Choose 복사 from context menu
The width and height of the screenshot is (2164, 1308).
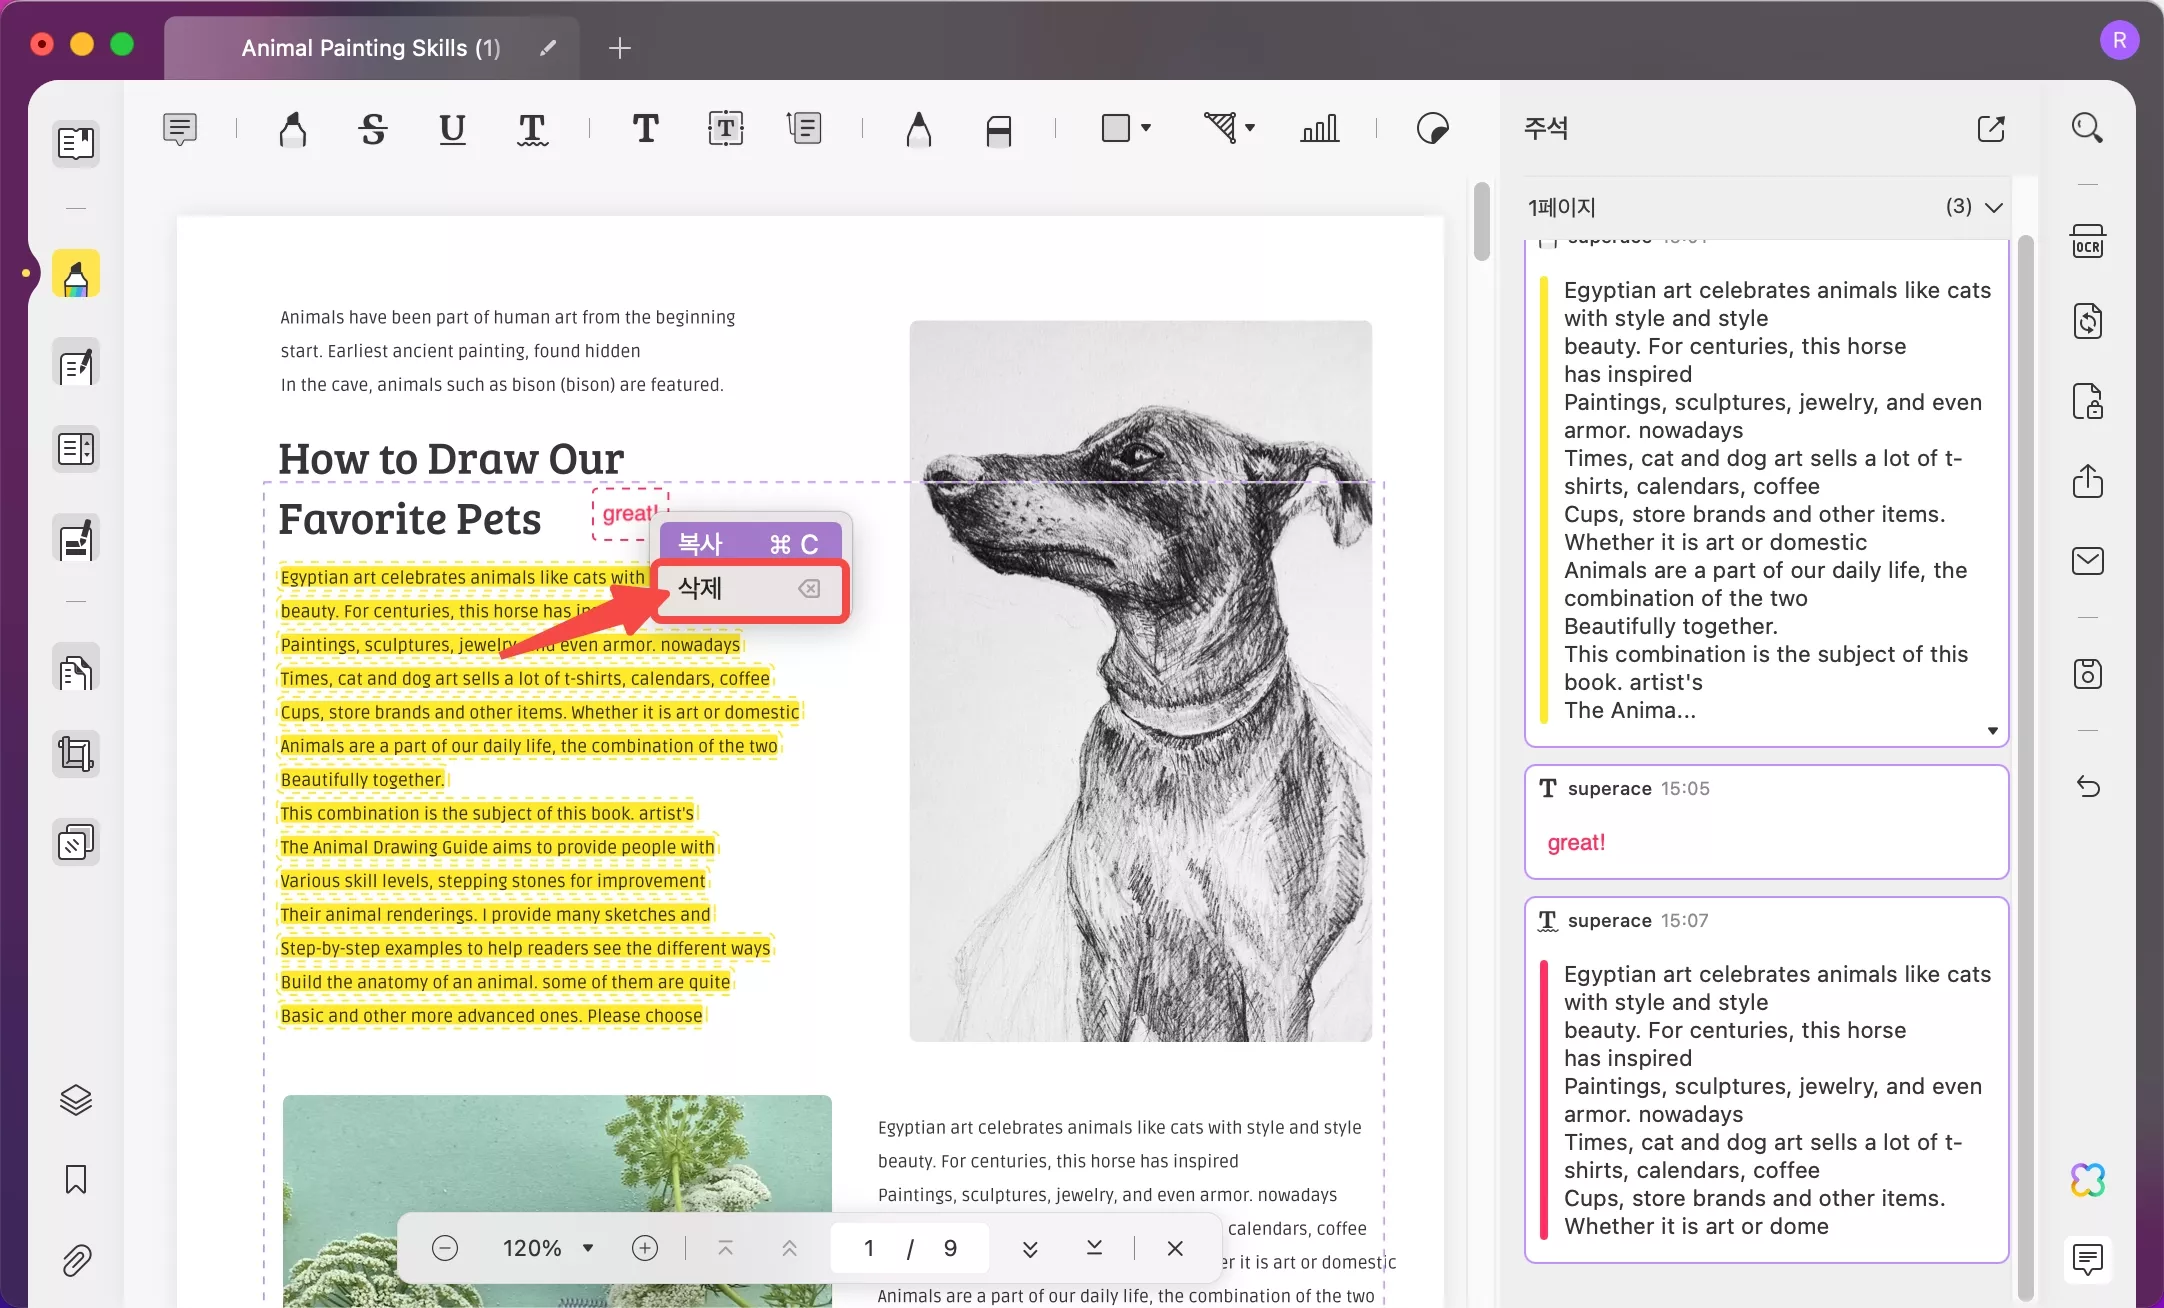[x=749, y=544]
